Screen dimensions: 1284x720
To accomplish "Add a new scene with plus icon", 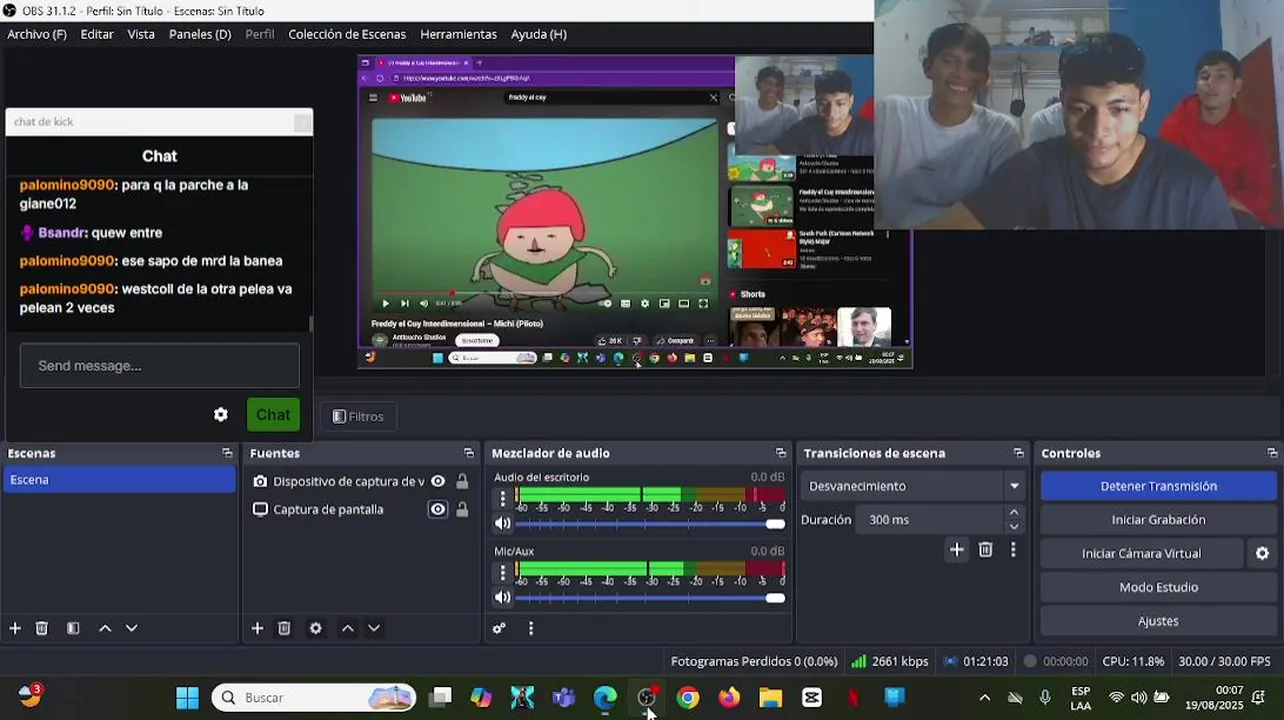I will [15, 628].
